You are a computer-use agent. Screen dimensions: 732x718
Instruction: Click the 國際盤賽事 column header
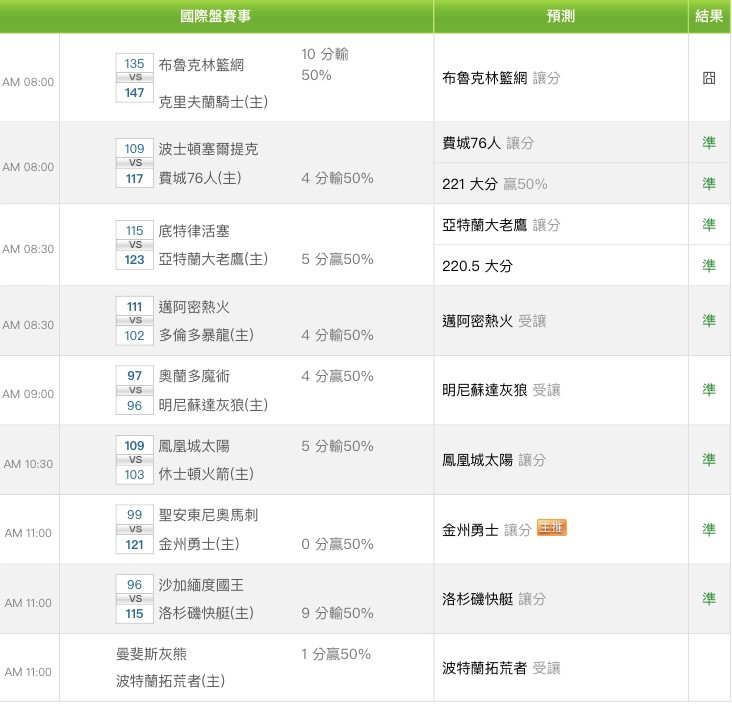216,16
